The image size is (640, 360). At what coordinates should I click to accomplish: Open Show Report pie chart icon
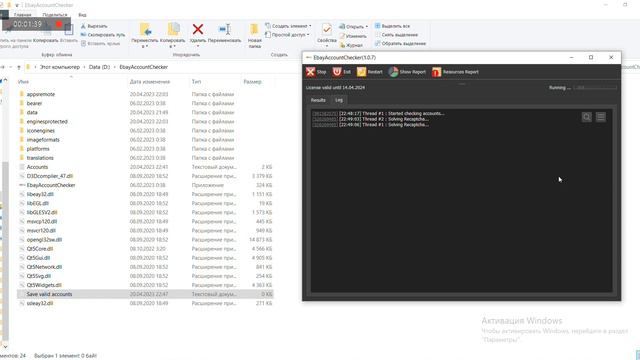point(393,72)
